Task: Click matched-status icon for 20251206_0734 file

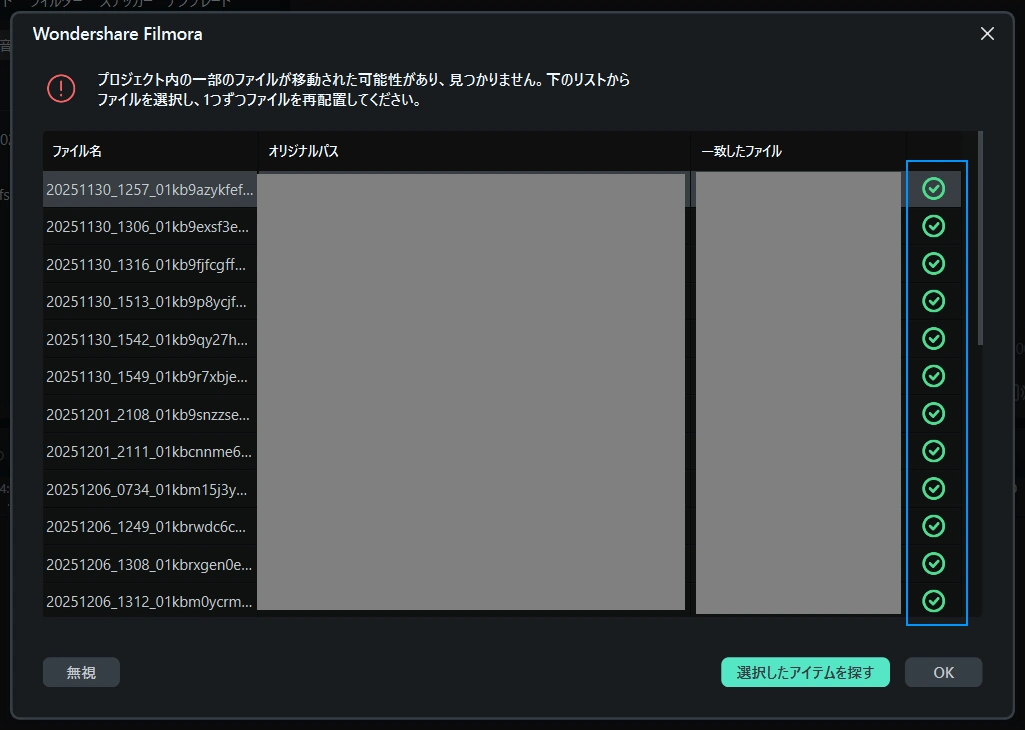Action: (x=933, y=488)
